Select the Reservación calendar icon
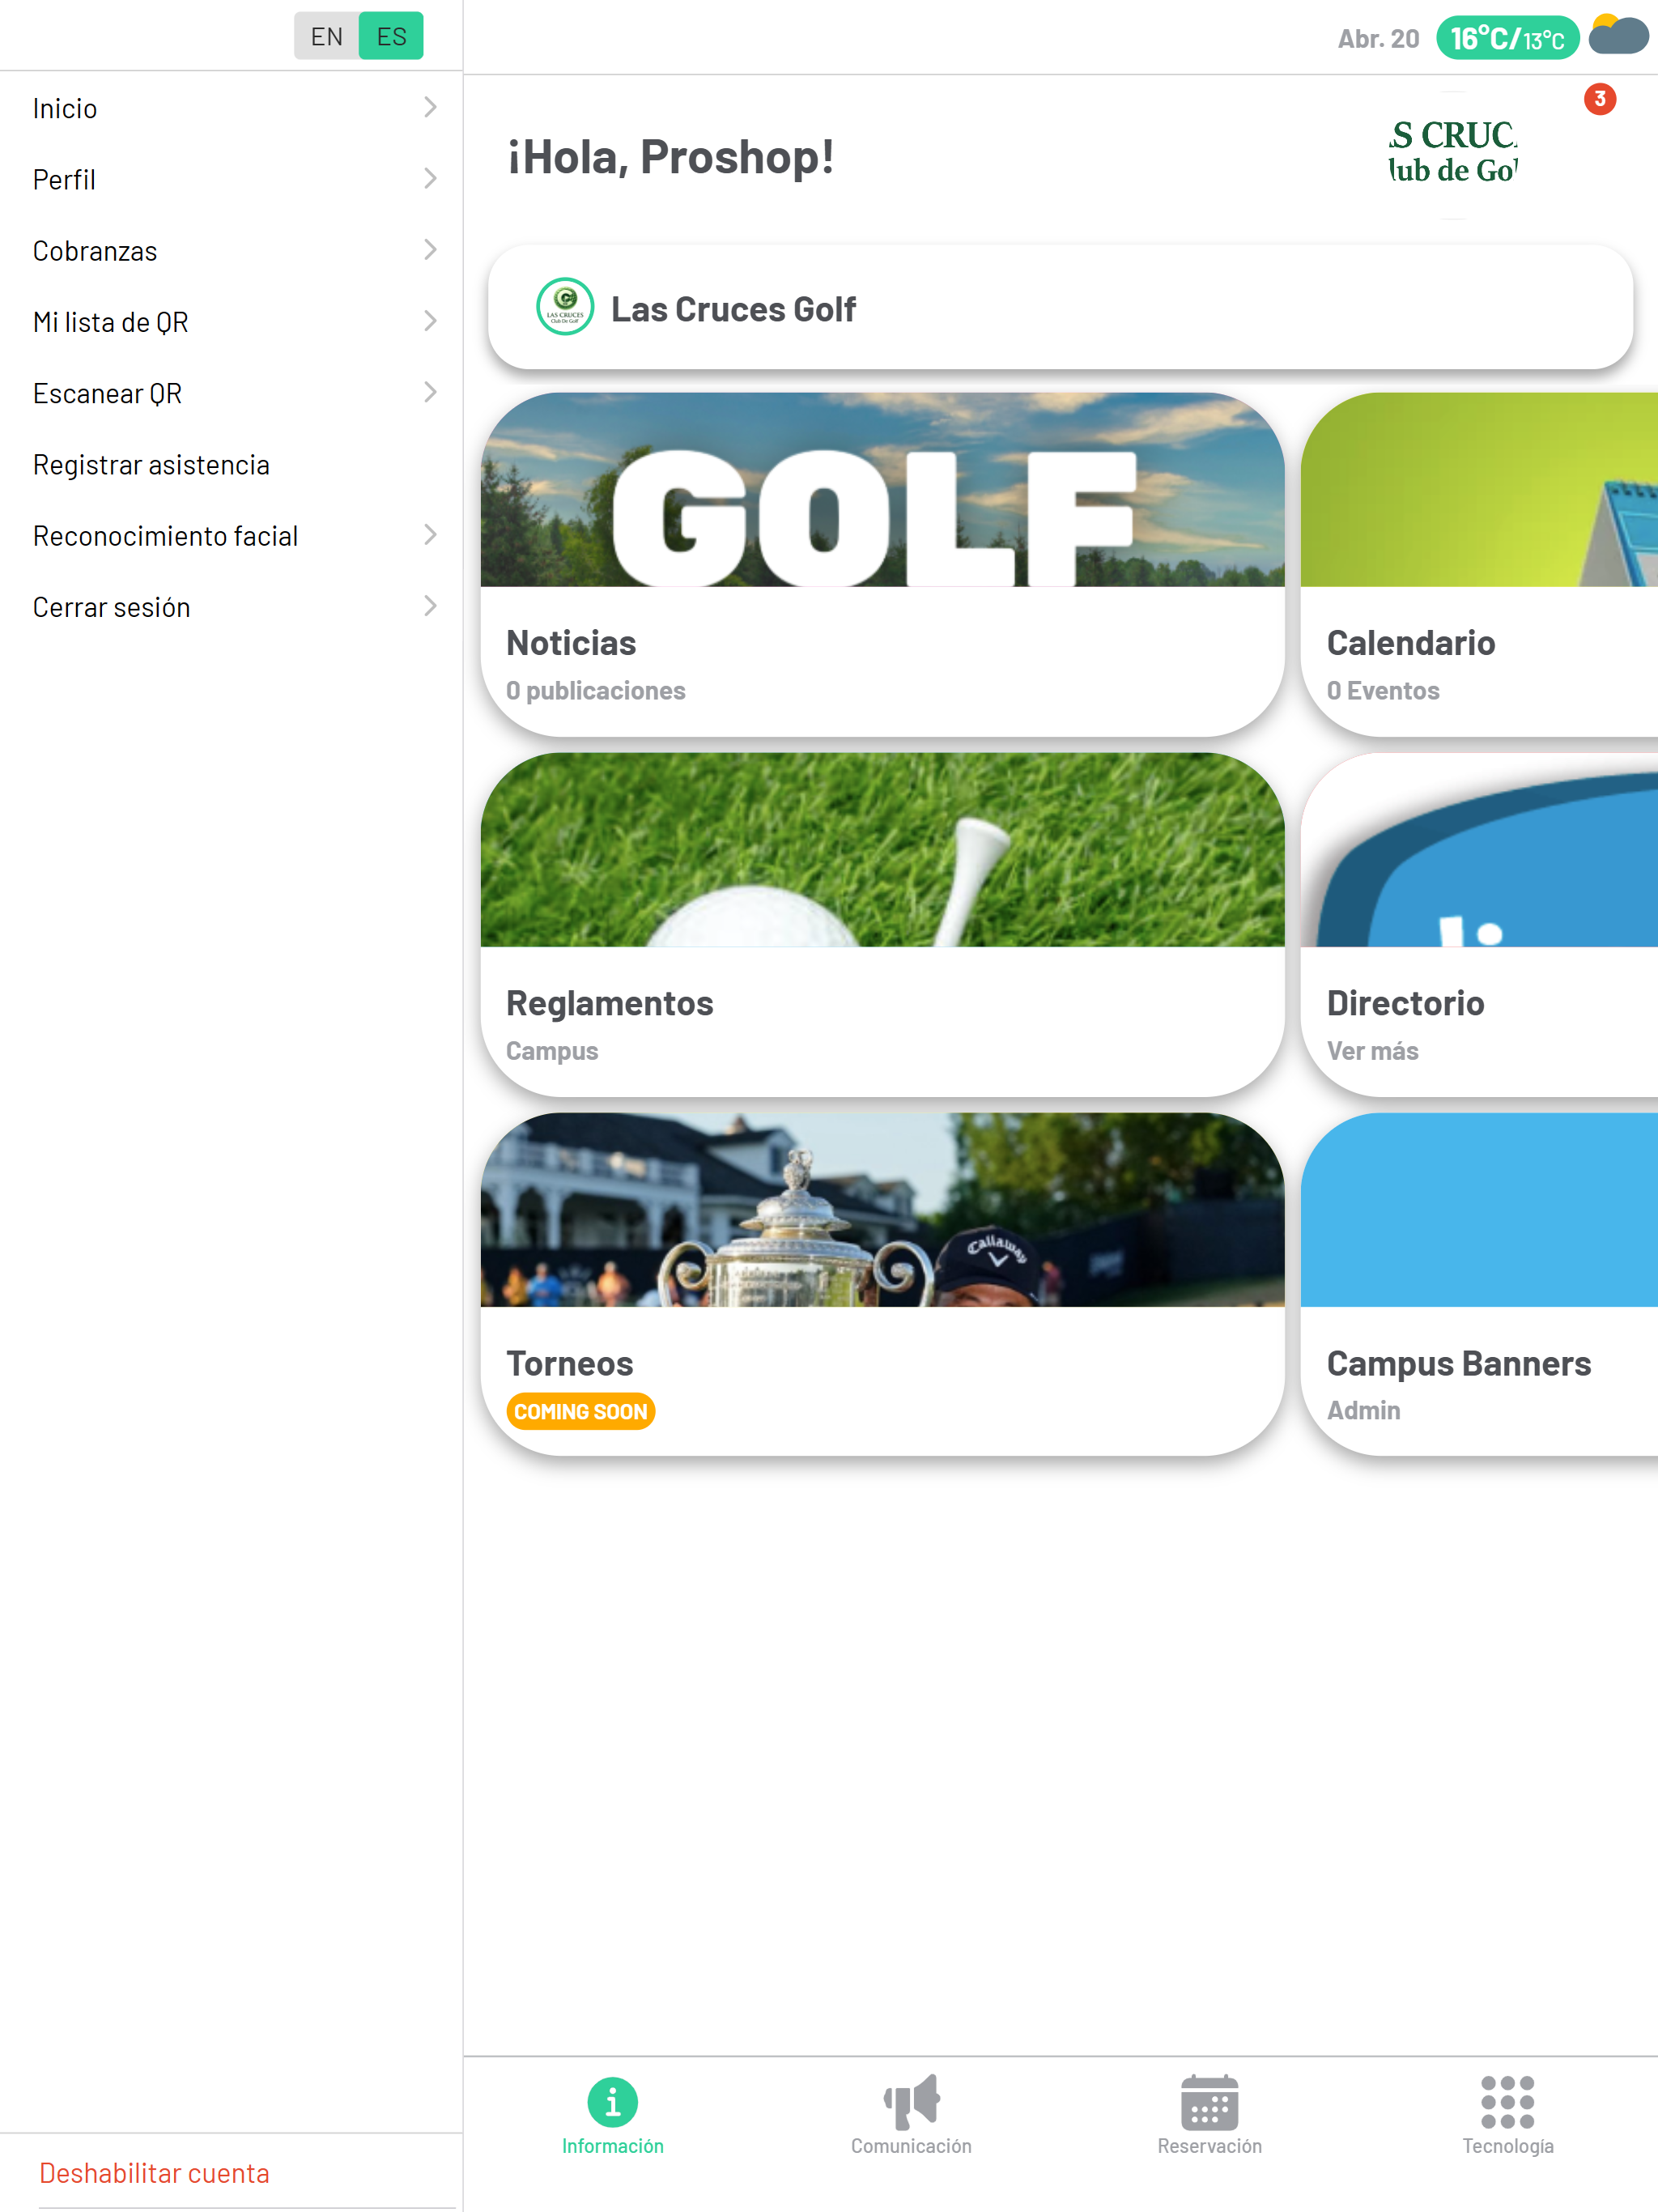This screenshot has height=2212, width=1658. (x=1209, y=2102)
